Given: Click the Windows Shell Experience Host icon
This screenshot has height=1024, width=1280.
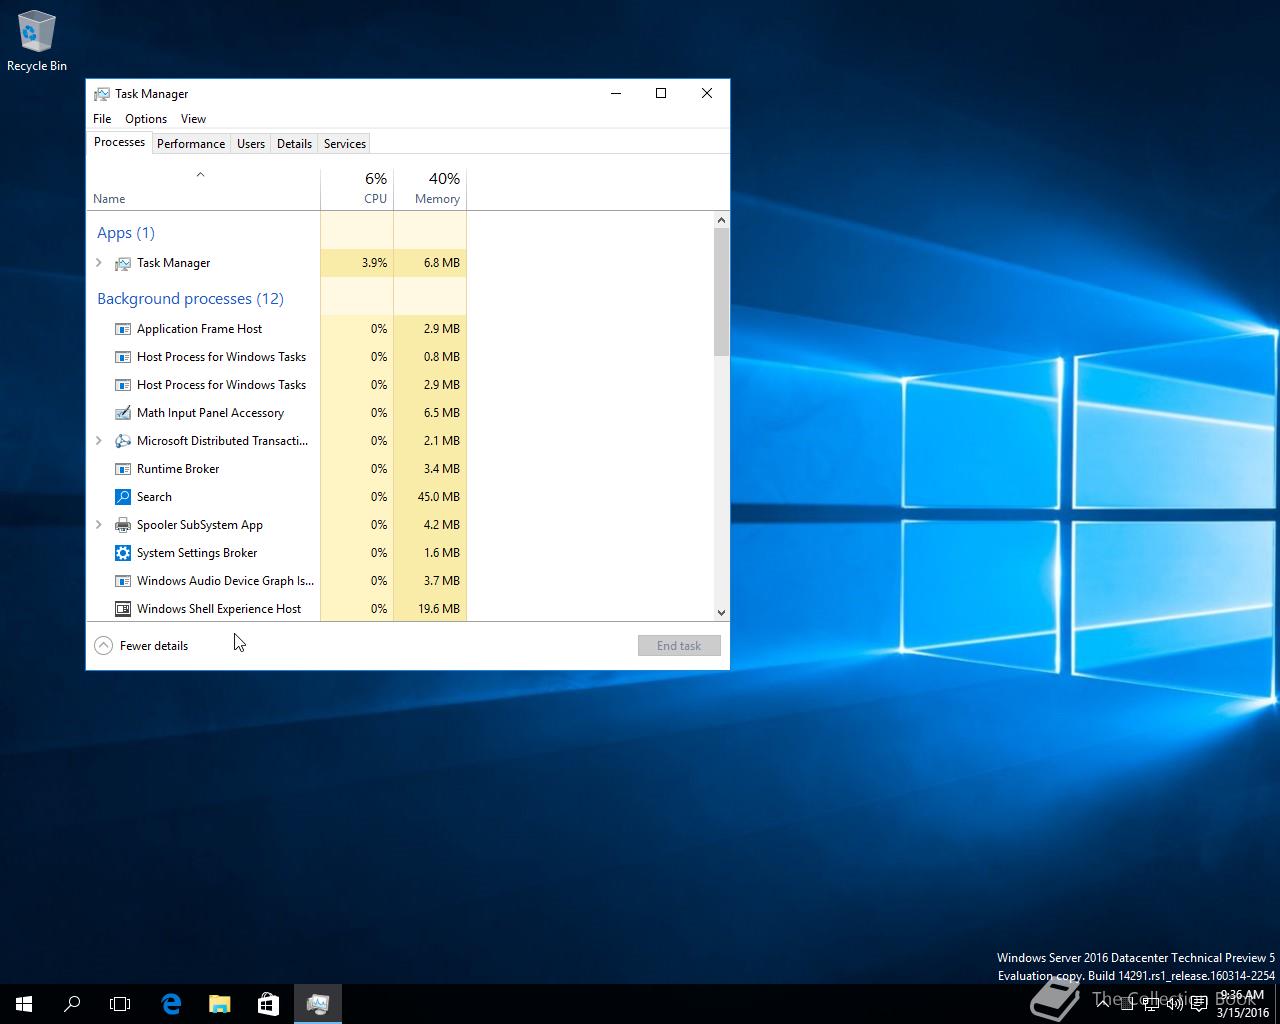Looking at the screenshot, I should pos(123,609).
